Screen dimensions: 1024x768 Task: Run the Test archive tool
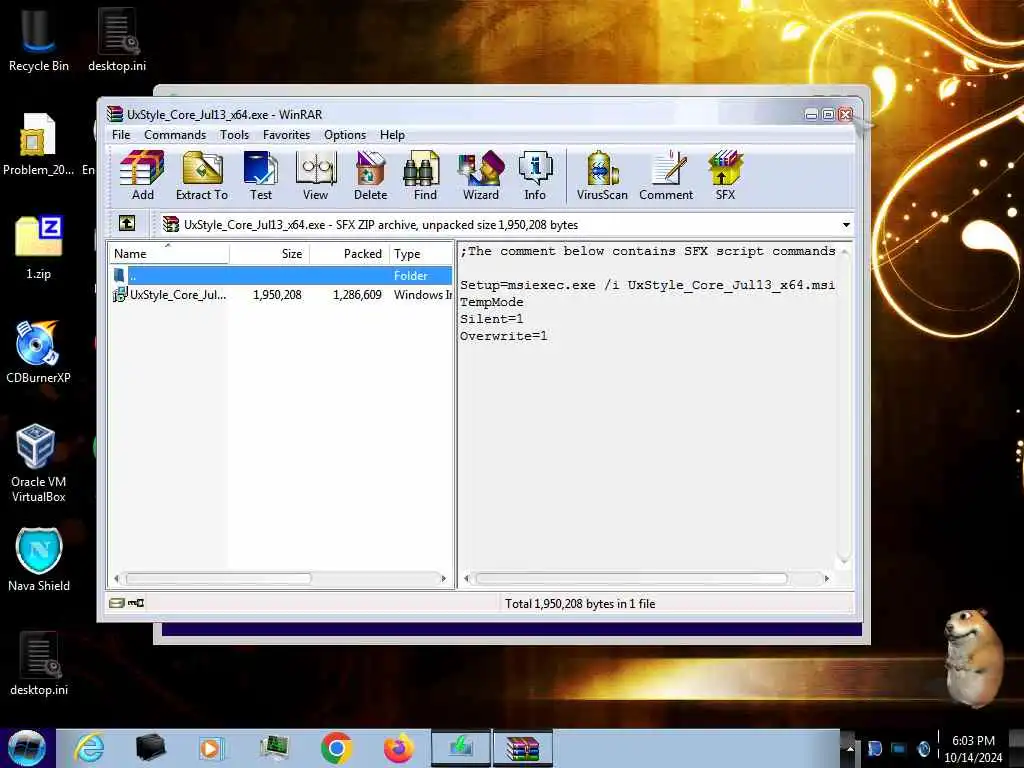[x=261, y=175]
